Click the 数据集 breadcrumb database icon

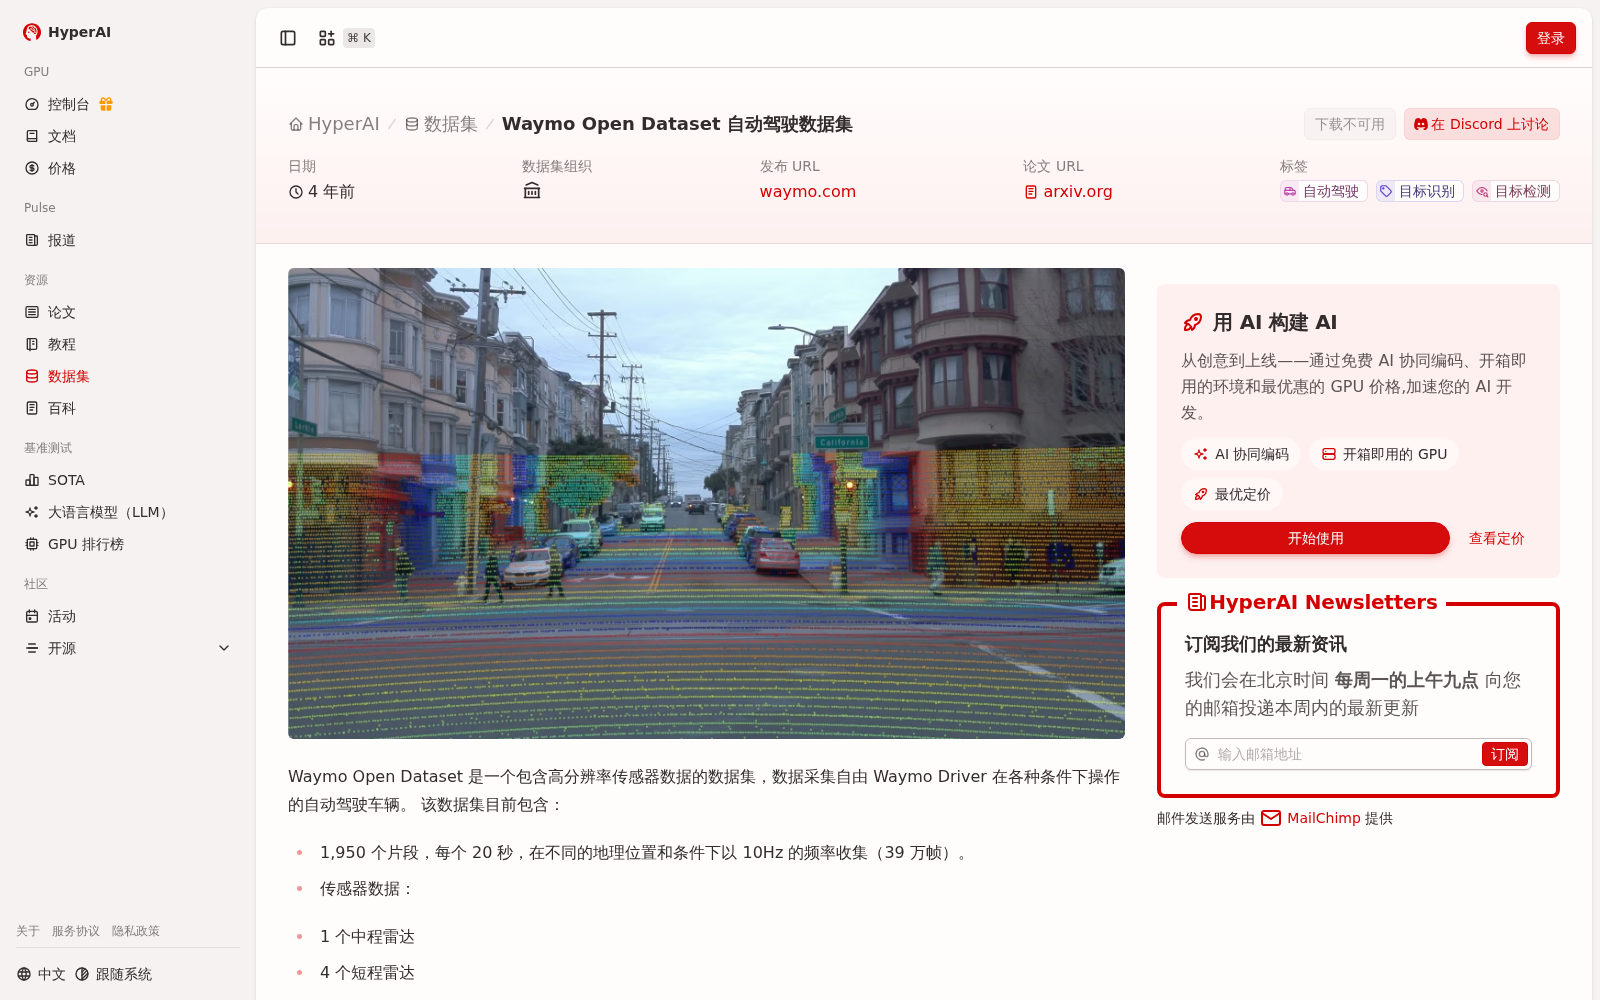click(412, 124)
